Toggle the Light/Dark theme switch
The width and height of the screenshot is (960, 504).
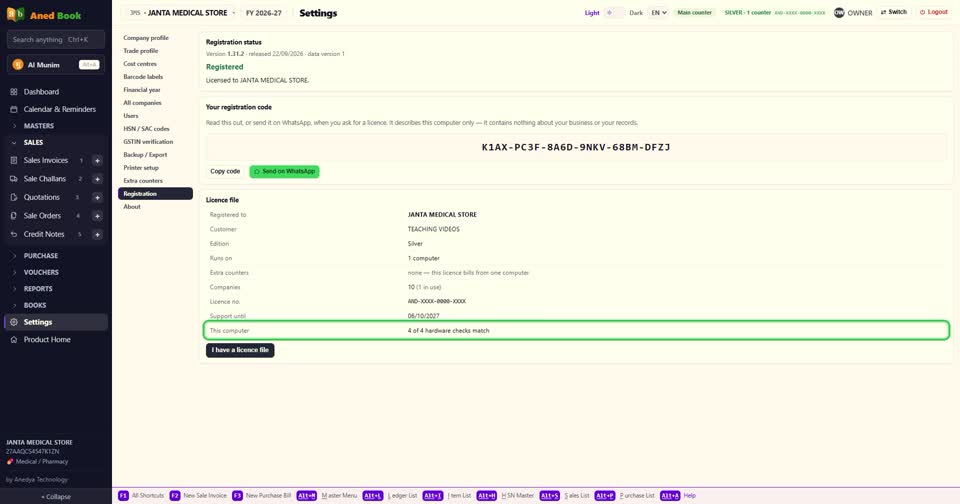point(614,12)
